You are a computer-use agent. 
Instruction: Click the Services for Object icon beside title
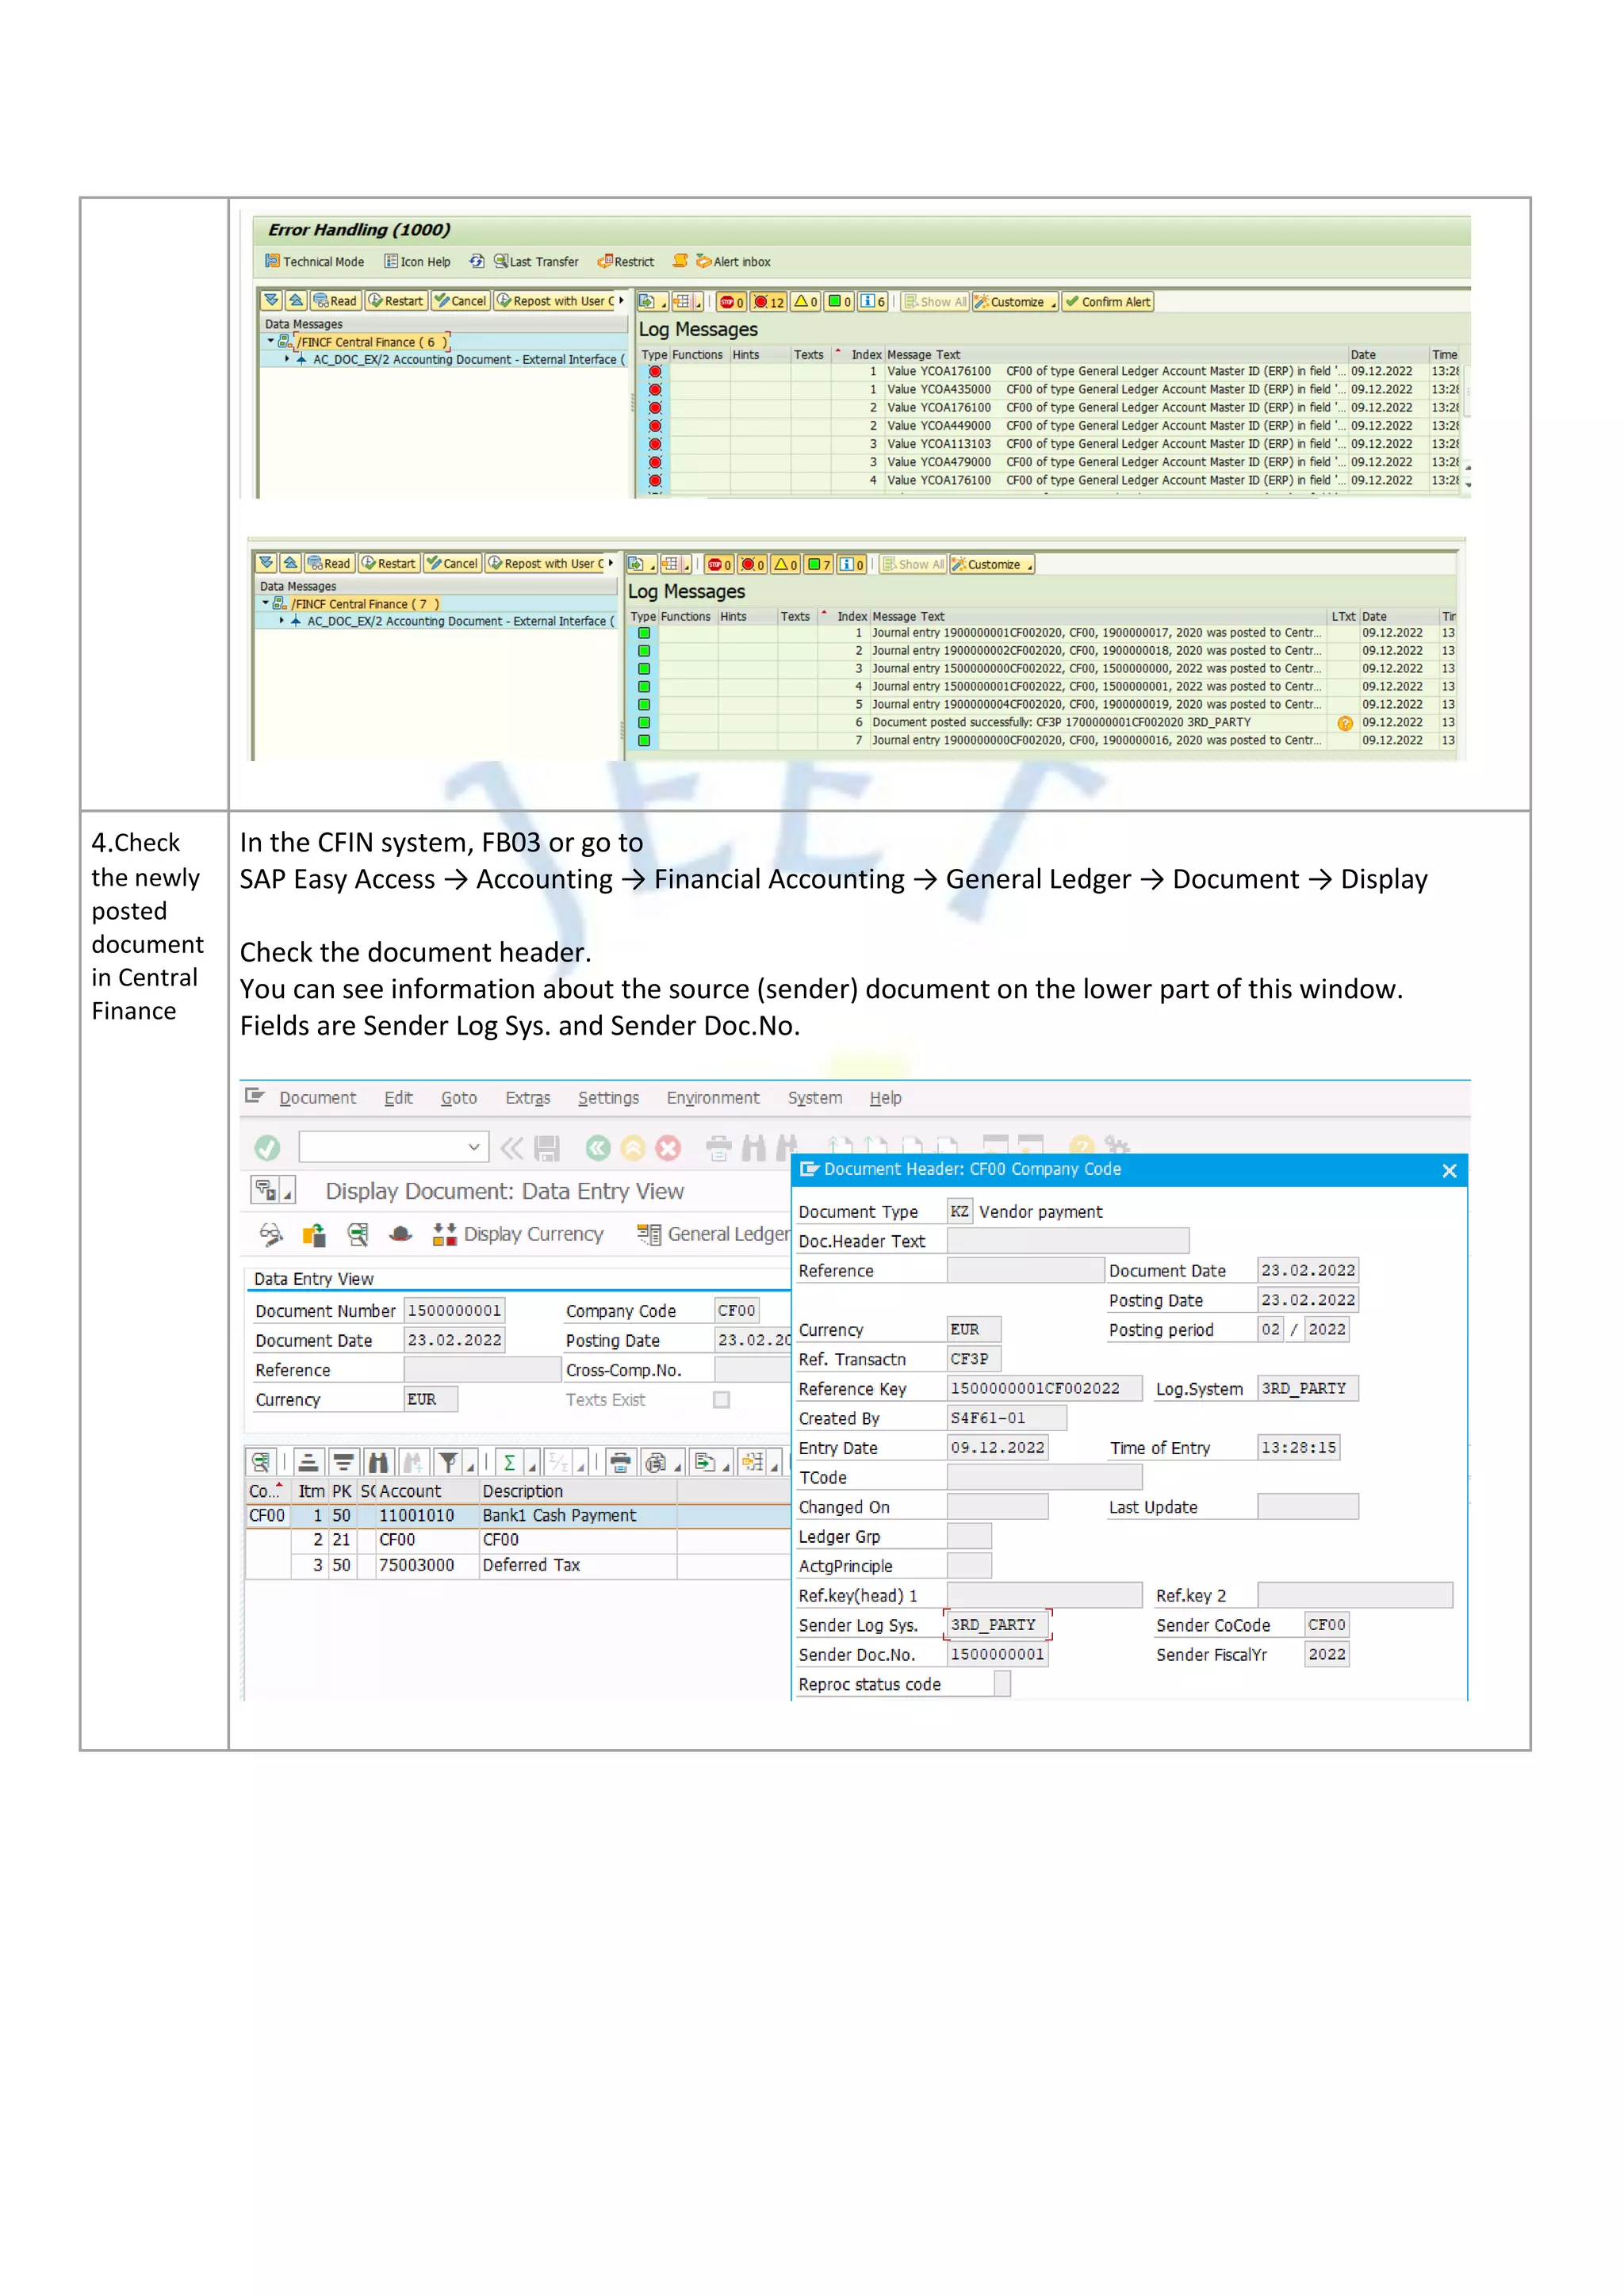tap(266, 1191)
